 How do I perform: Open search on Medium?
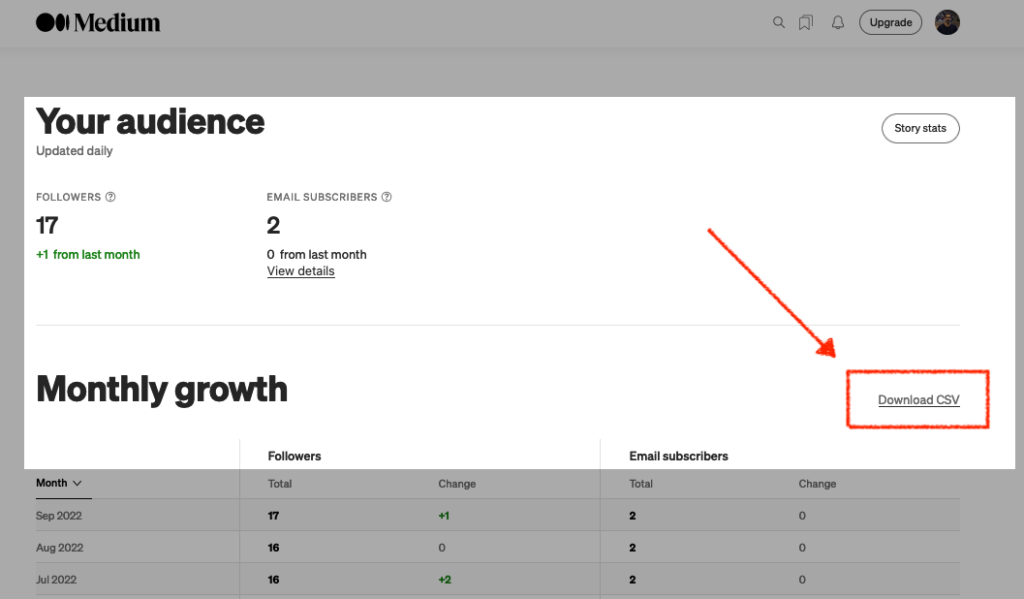(779, 22)
